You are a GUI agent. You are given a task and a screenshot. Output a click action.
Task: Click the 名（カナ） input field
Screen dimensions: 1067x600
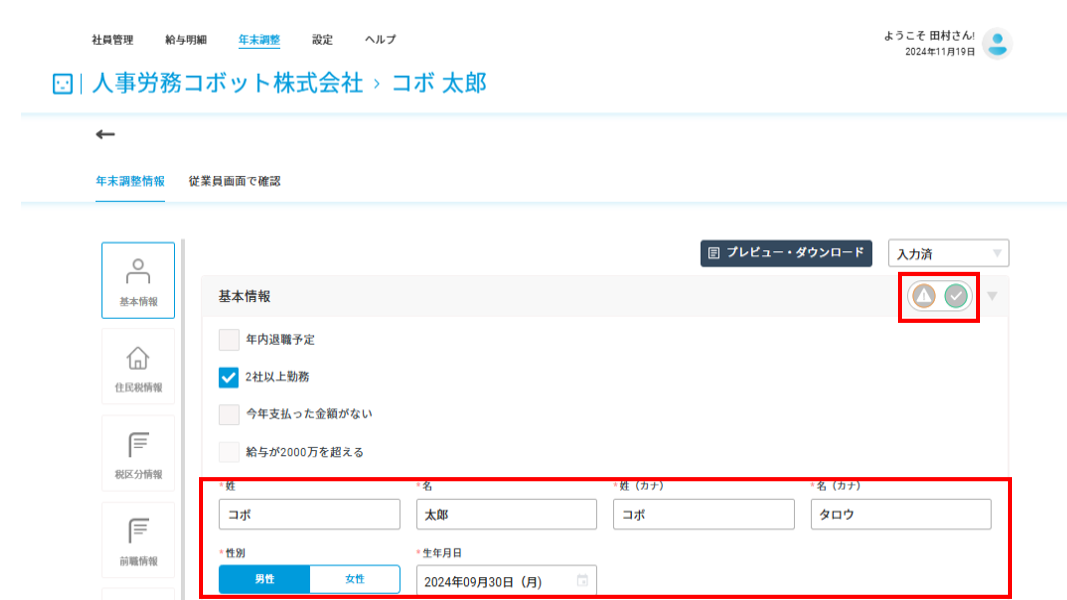[901, 514]
